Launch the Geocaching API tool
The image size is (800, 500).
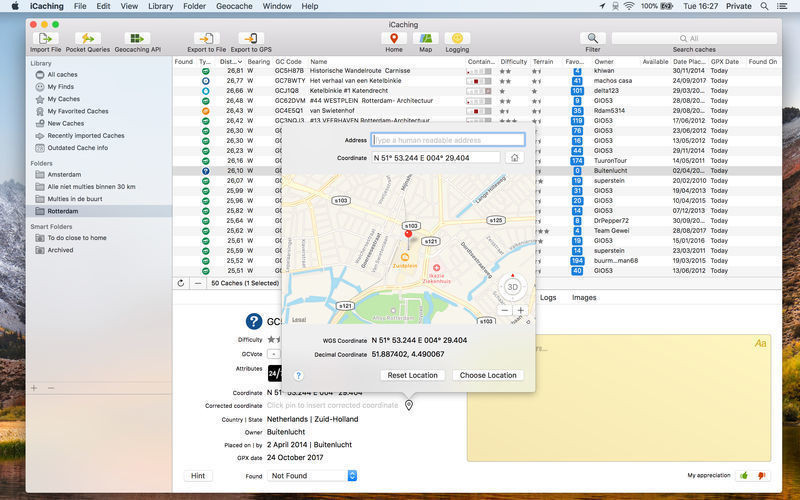click(x=137, y=39)
